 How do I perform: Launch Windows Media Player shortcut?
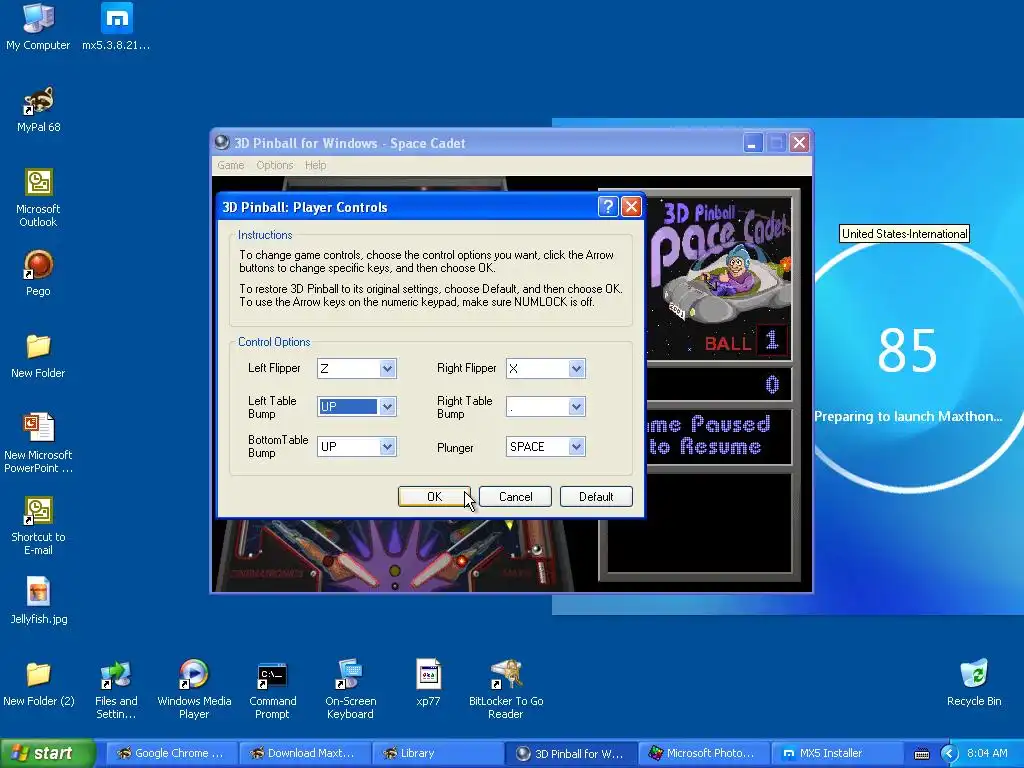194,690
